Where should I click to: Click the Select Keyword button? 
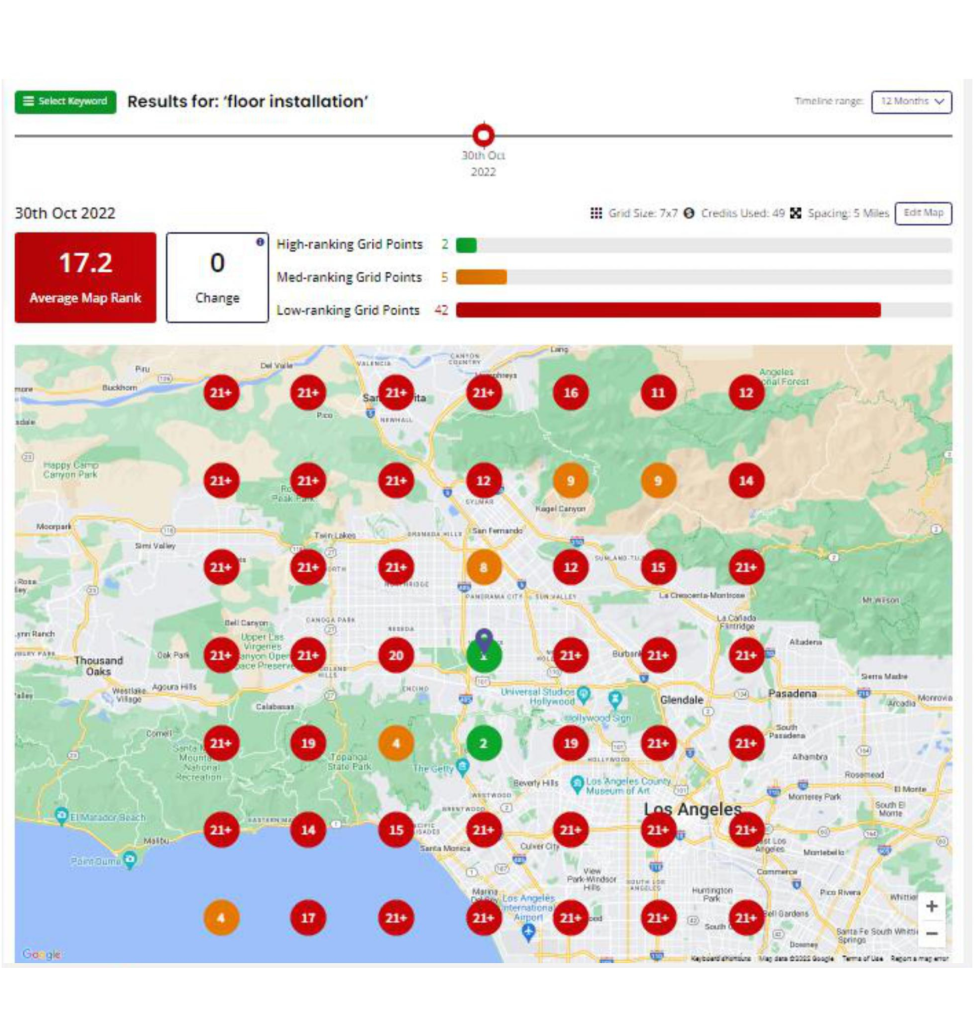65,102
